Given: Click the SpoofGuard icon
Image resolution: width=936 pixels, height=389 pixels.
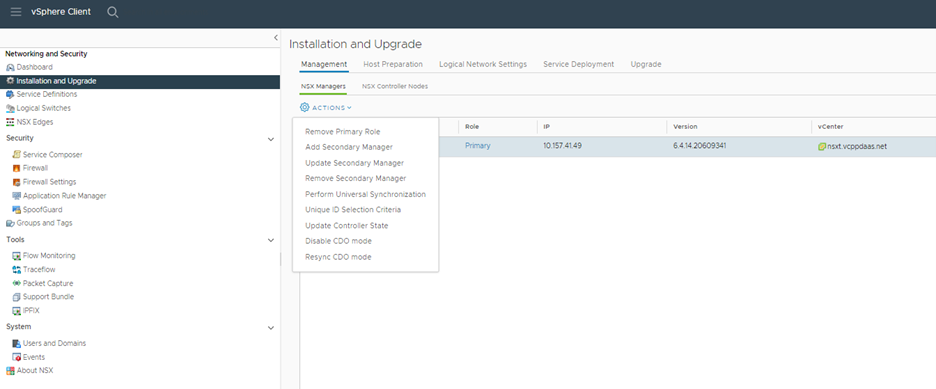Looking at the screenshot, I should pos(17,210).
